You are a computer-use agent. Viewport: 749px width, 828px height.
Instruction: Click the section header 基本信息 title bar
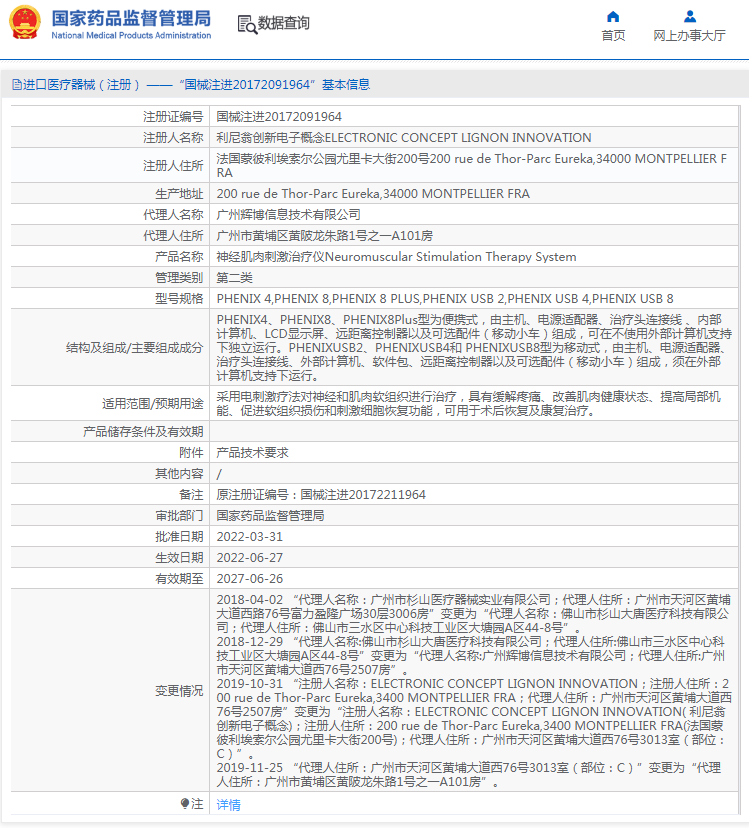[190, 85]
